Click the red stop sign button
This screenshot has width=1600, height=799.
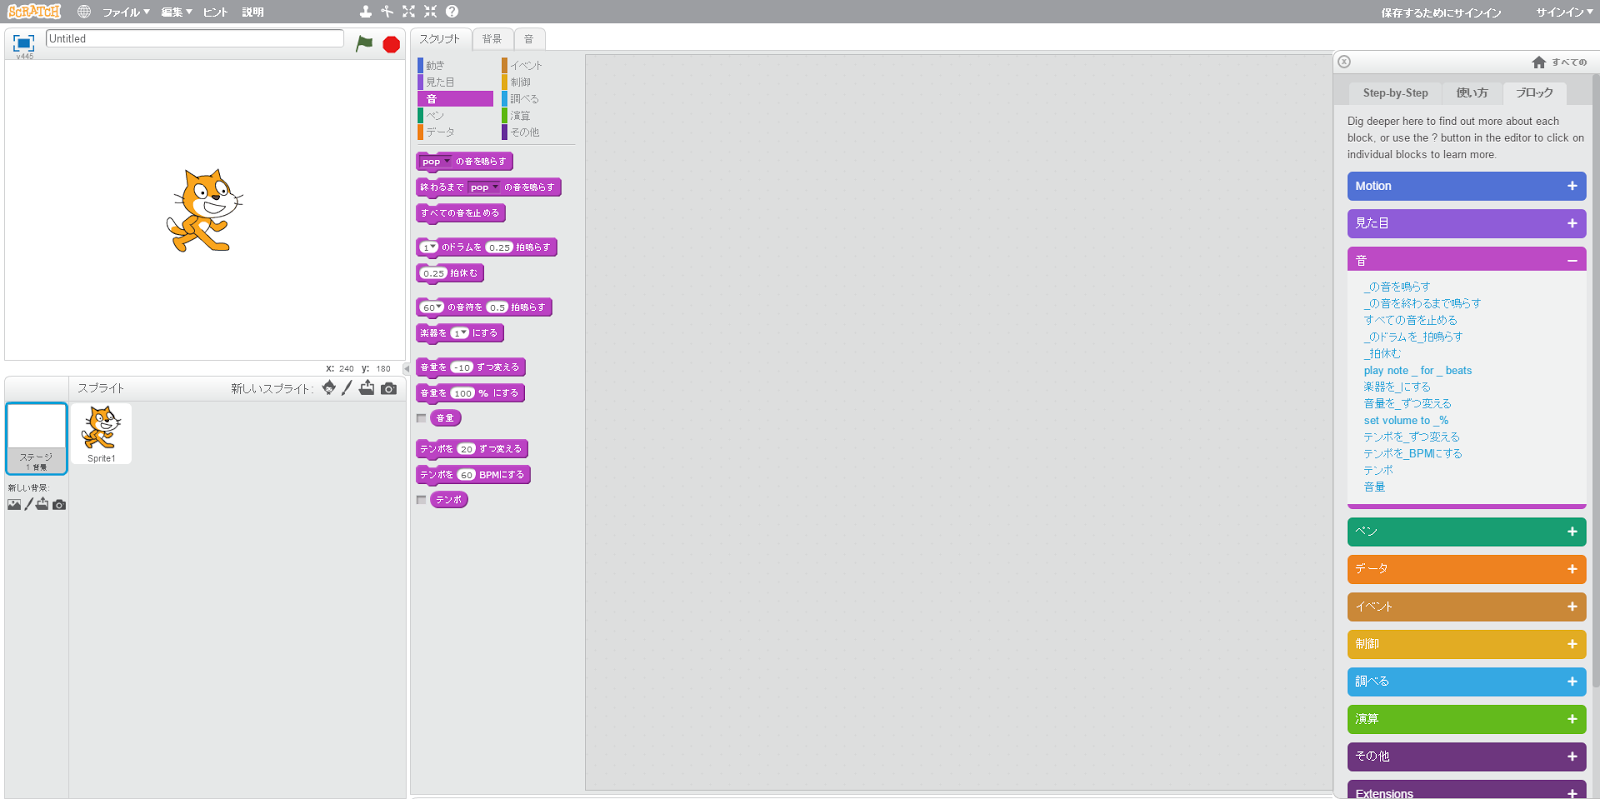click(x=391, y=44)
